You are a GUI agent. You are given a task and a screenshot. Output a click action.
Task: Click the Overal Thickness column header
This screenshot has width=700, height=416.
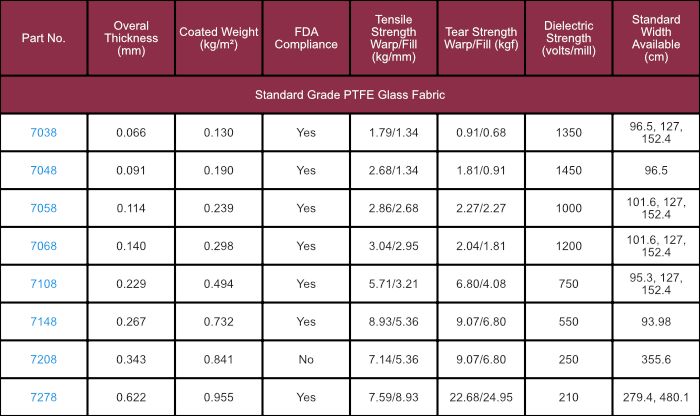point(131,38)
